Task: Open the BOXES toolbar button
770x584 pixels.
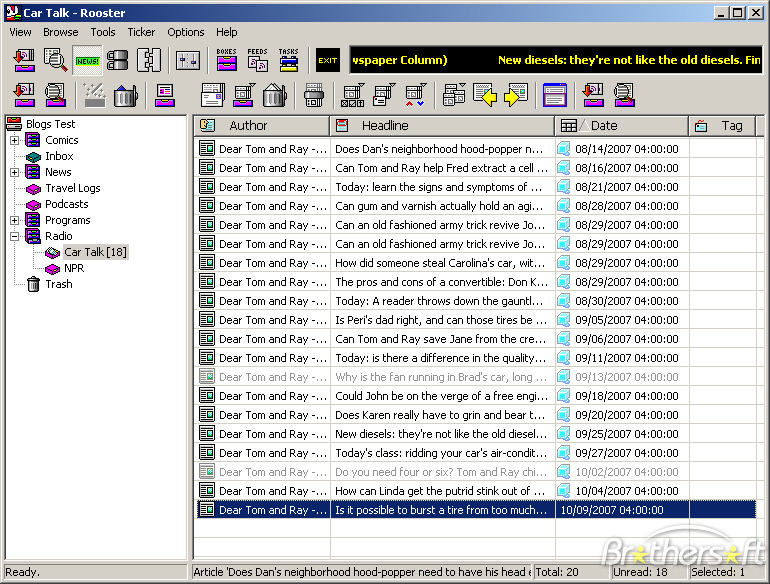Action: [226, 60]
